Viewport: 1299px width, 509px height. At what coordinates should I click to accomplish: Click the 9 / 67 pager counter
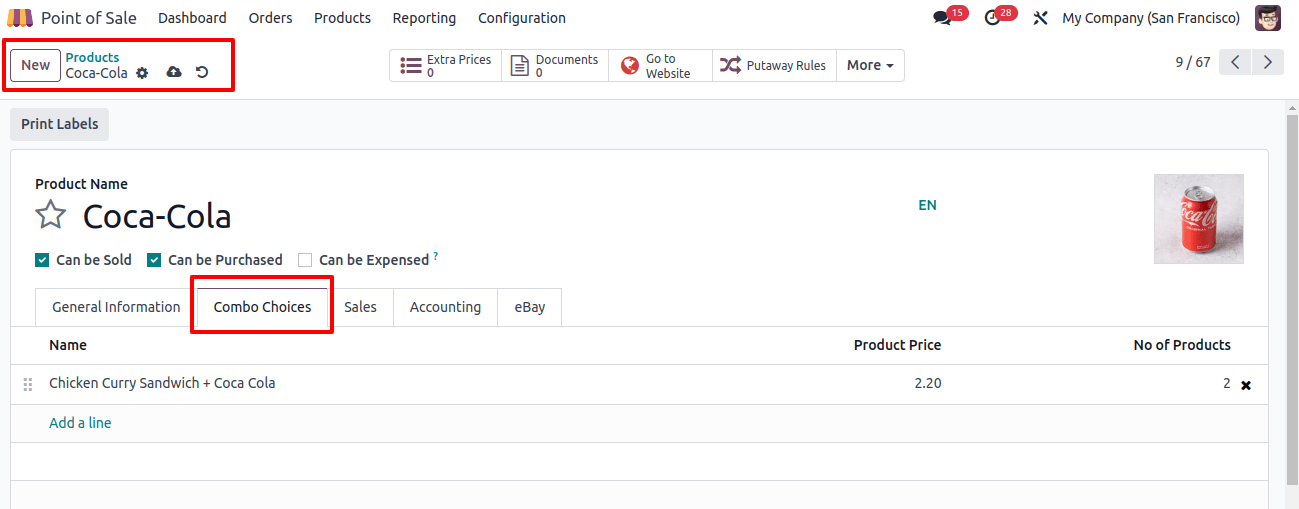click(x=1193, y=62)
